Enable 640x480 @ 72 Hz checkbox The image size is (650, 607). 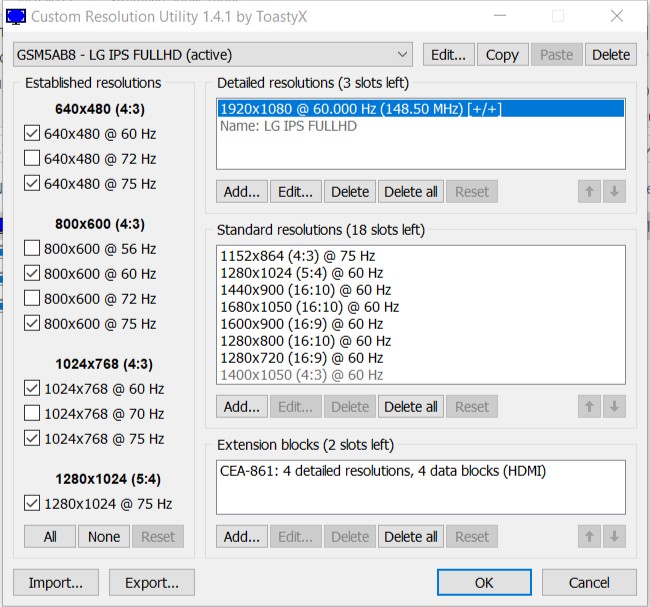tap(33, 159)
